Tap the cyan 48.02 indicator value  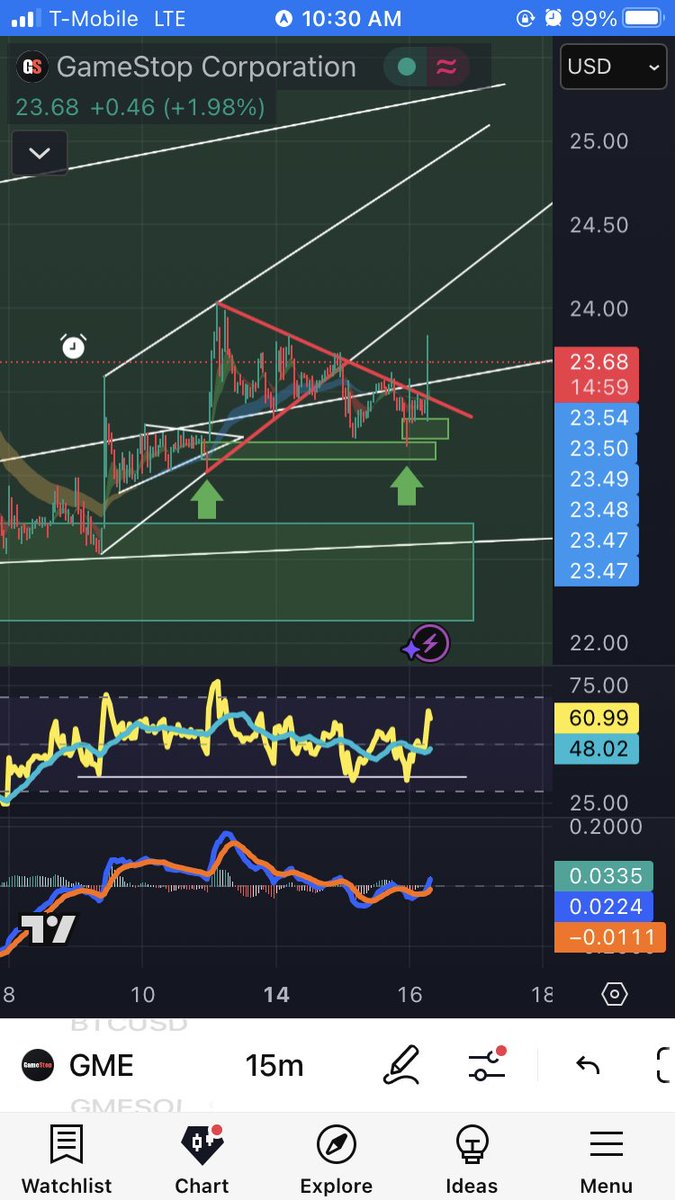[x=596, y=748]
